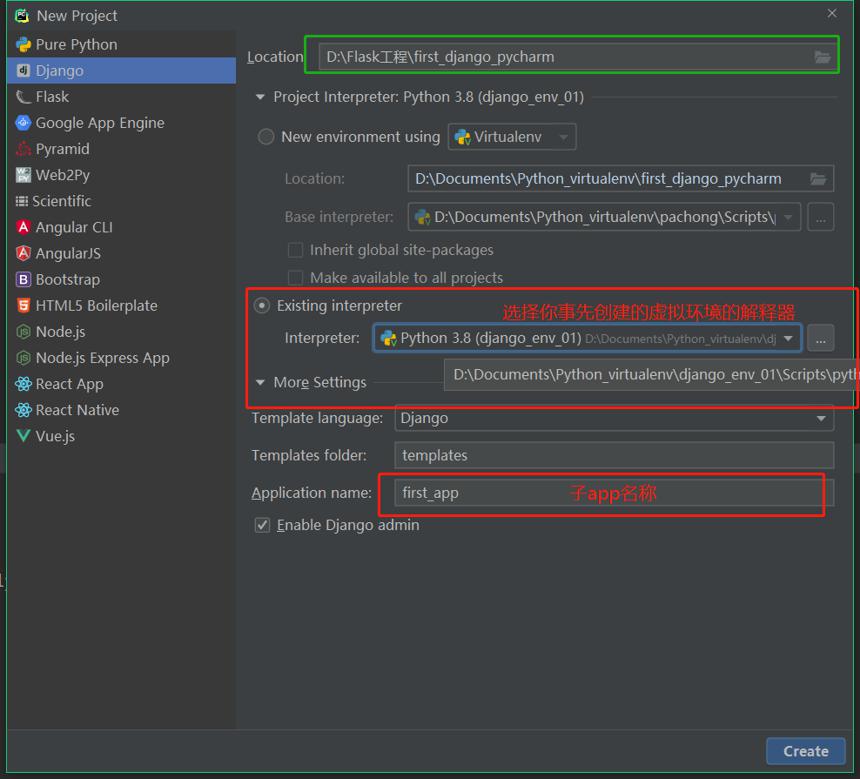The height and width of the screenshot is (779, 860).
Task: Pick the Google App Engine icon
Action: (24, 123)
